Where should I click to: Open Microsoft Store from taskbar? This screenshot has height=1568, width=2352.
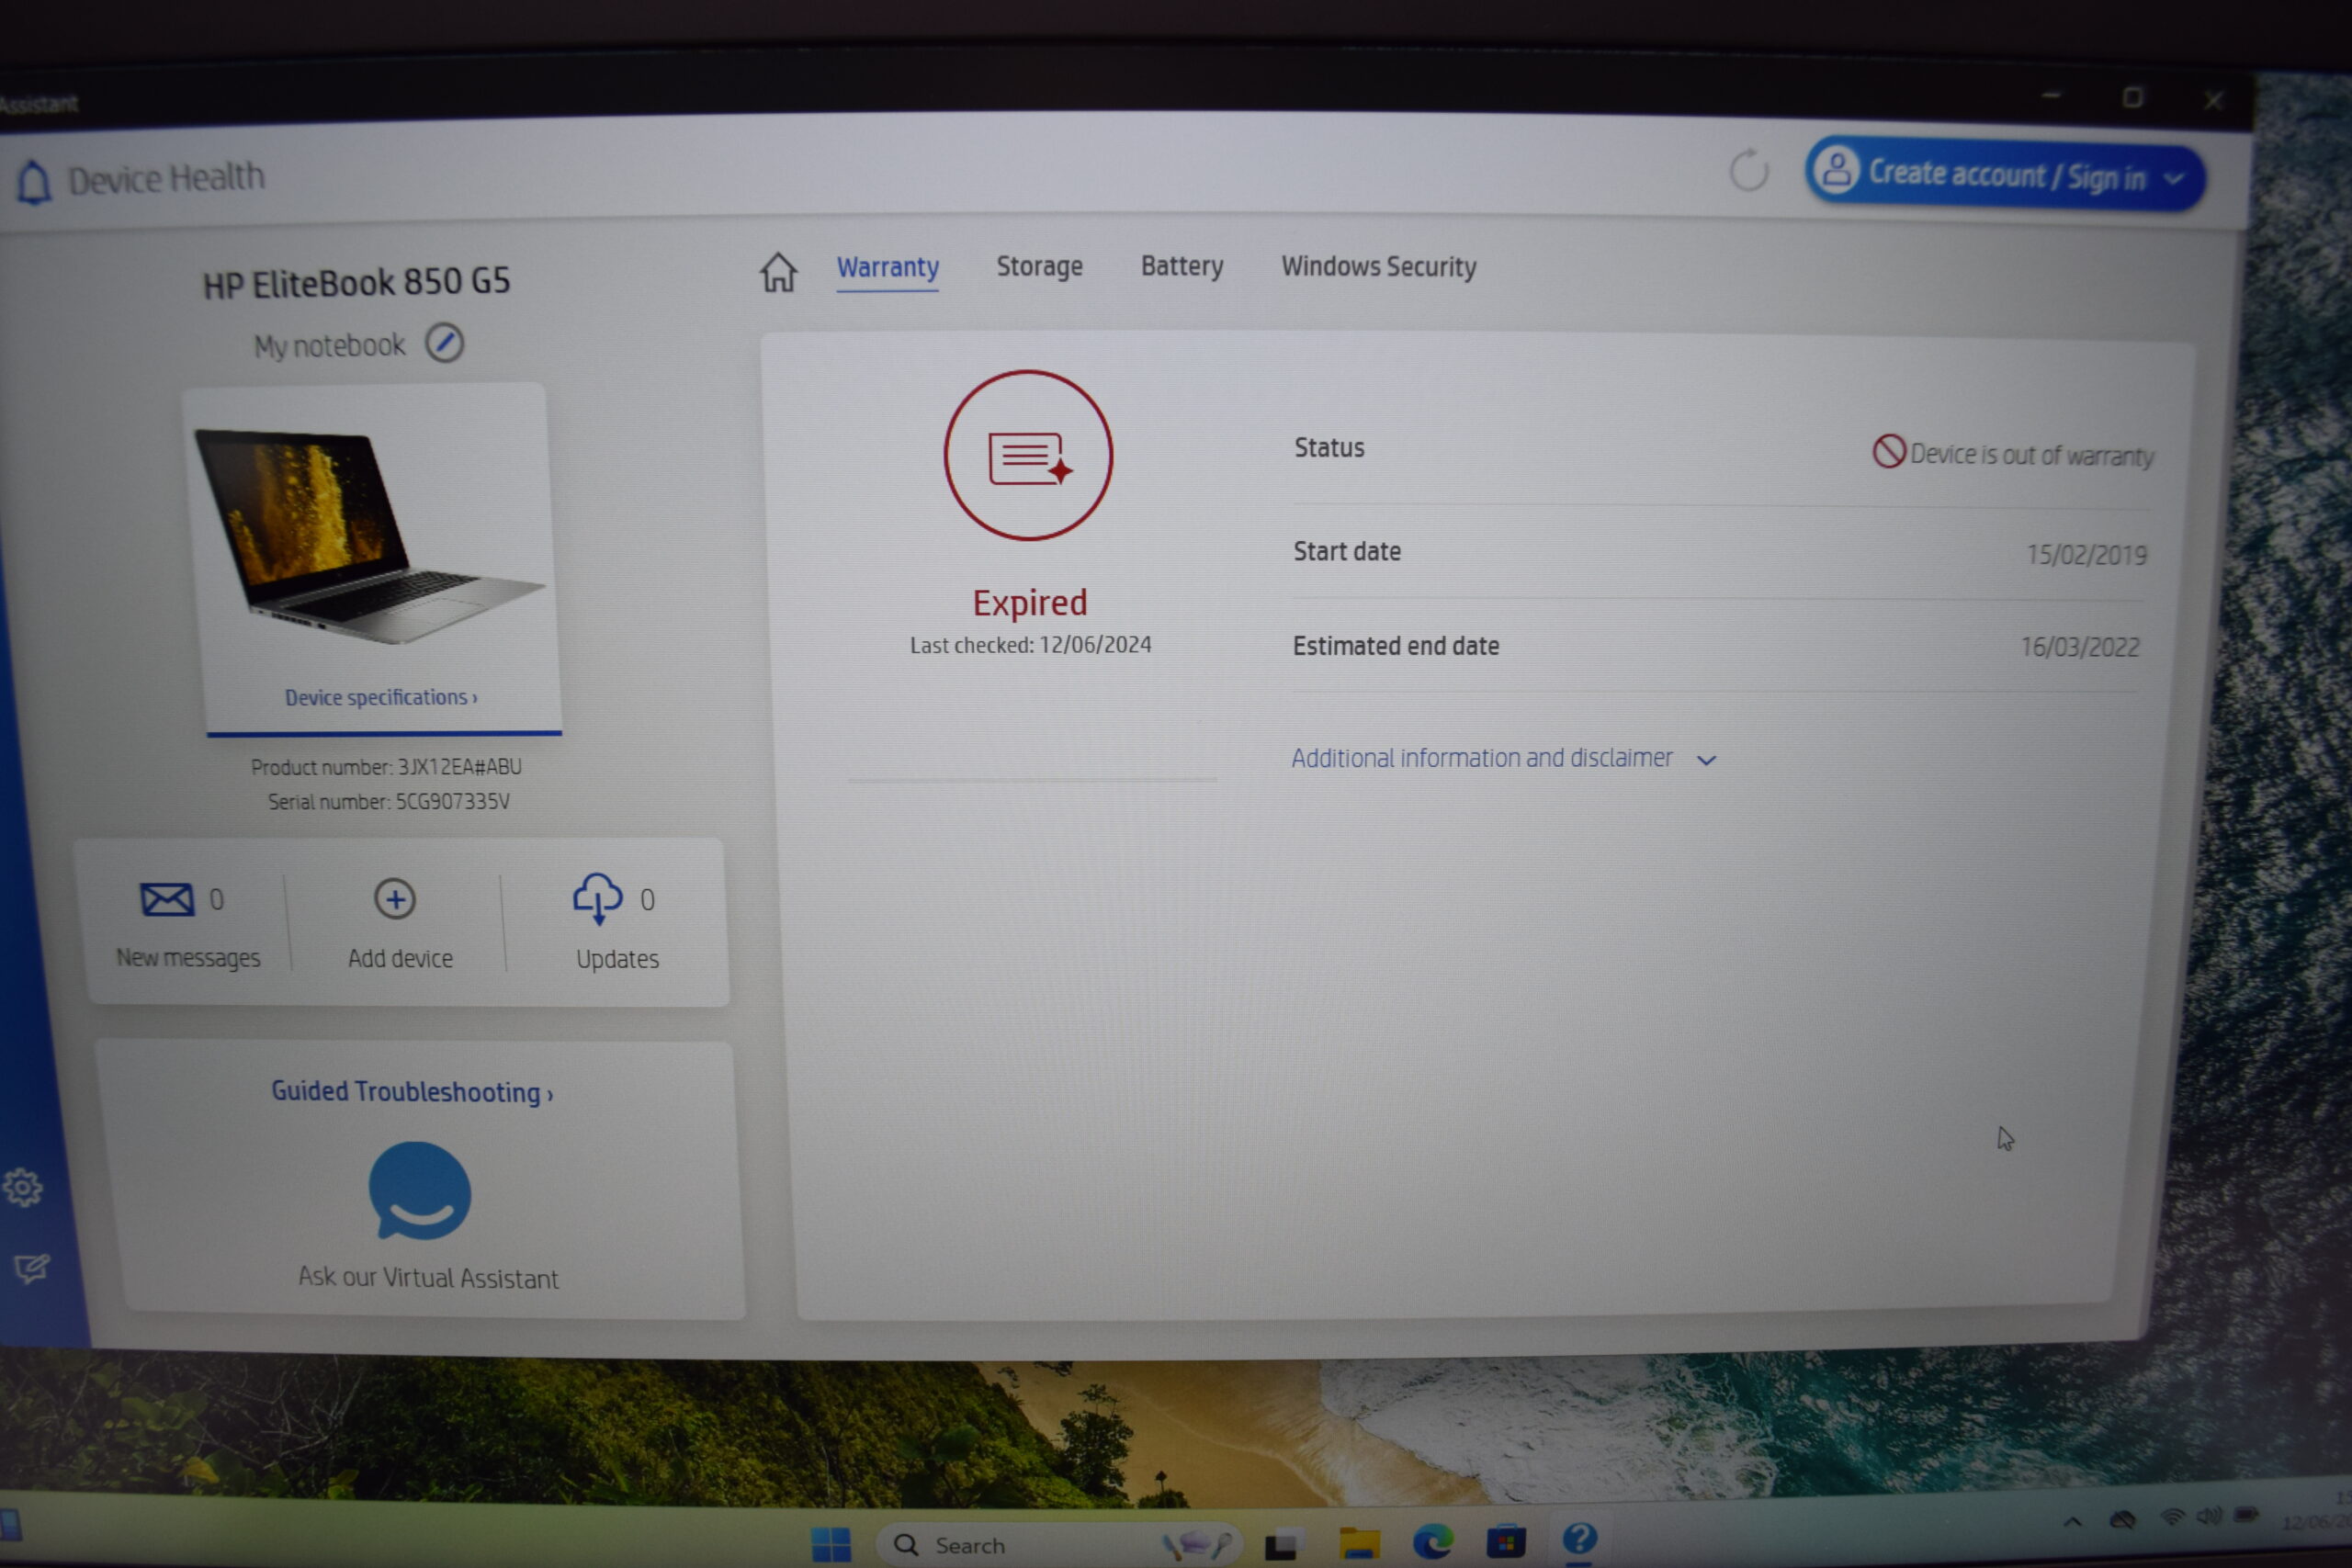coord(1505,1541)
